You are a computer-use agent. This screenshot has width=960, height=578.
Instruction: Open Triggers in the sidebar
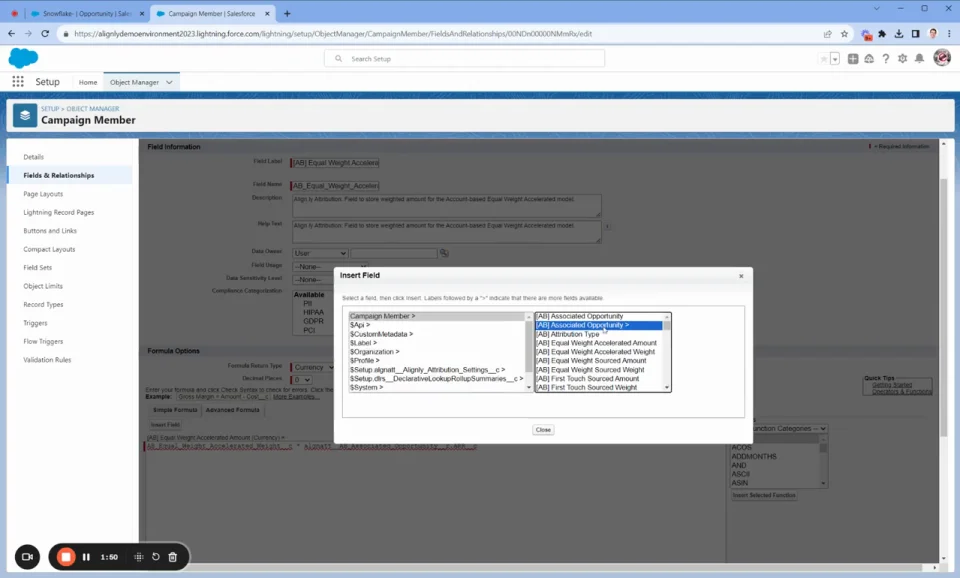pyautogui.click(x=35, y=323)
